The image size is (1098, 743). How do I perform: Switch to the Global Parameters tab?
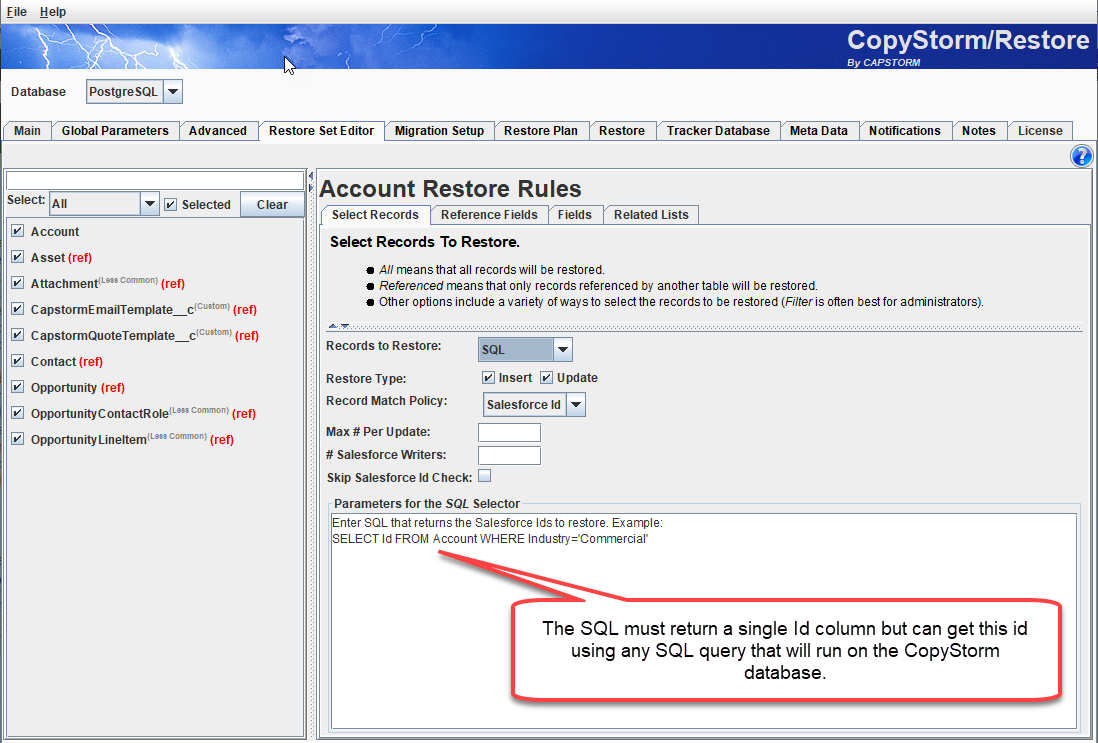tap(115, 131)
